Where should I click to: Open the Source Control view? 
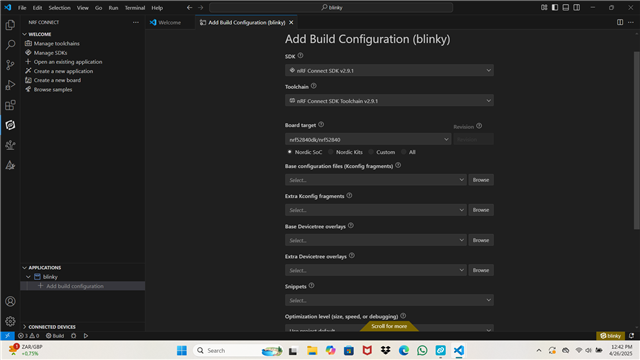tap(10, 65)
